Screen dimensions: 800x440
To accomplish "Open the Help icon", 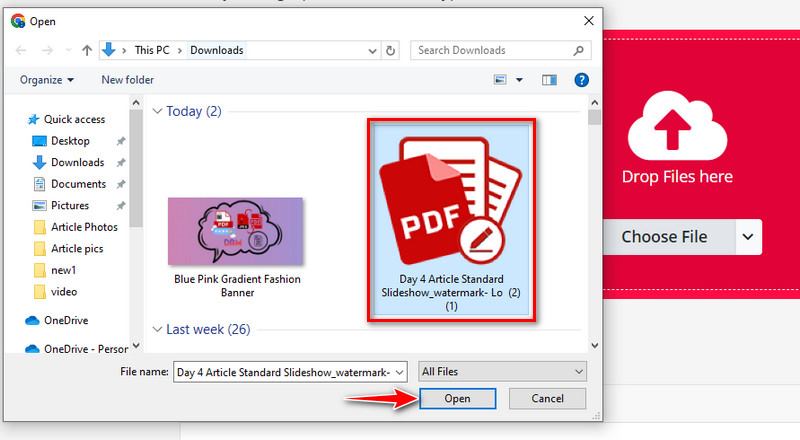I will [581, 80].
